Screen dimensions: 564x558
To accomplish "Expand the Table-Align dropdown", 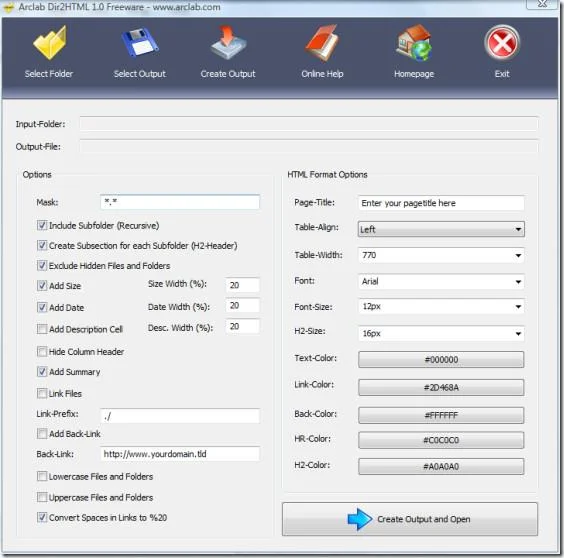I will 441,229.
